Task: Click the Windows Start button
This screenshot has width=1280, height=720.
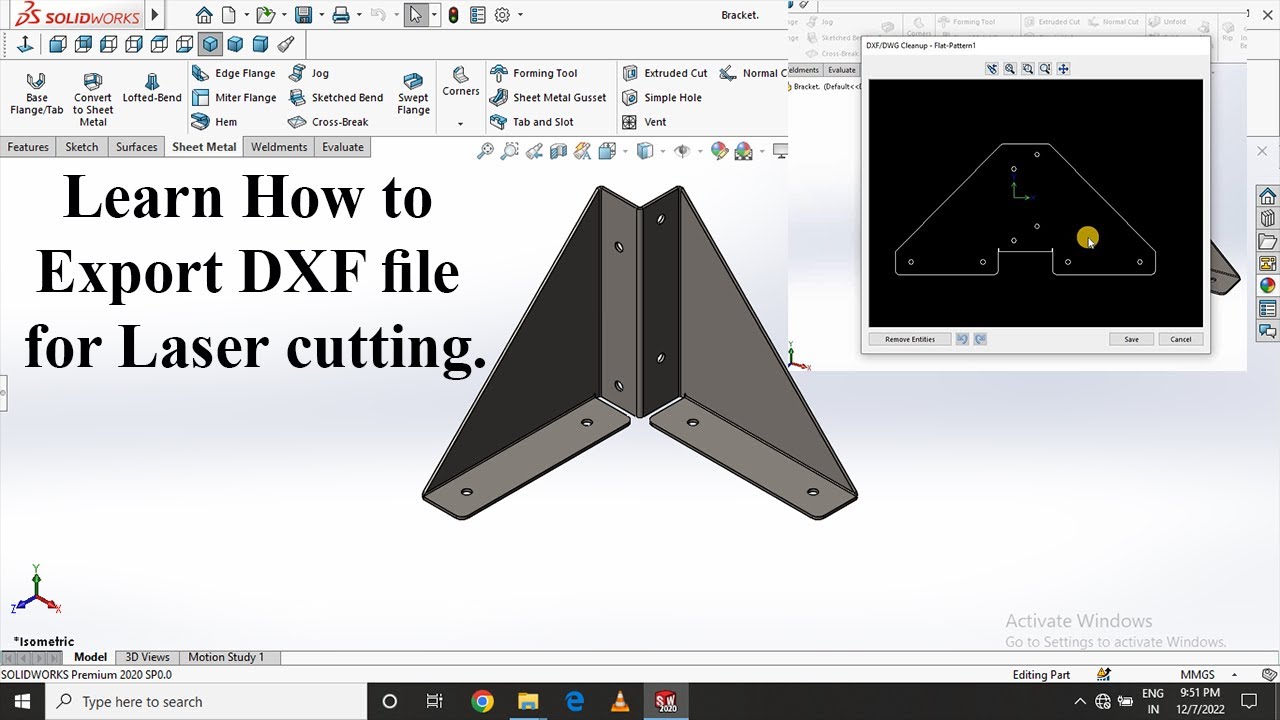Action: tap(22, 701)
